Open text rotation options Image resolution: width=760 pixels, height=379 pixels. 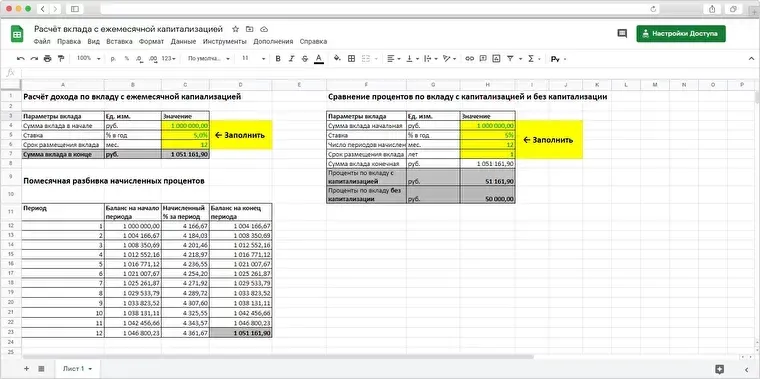(449, 59)
